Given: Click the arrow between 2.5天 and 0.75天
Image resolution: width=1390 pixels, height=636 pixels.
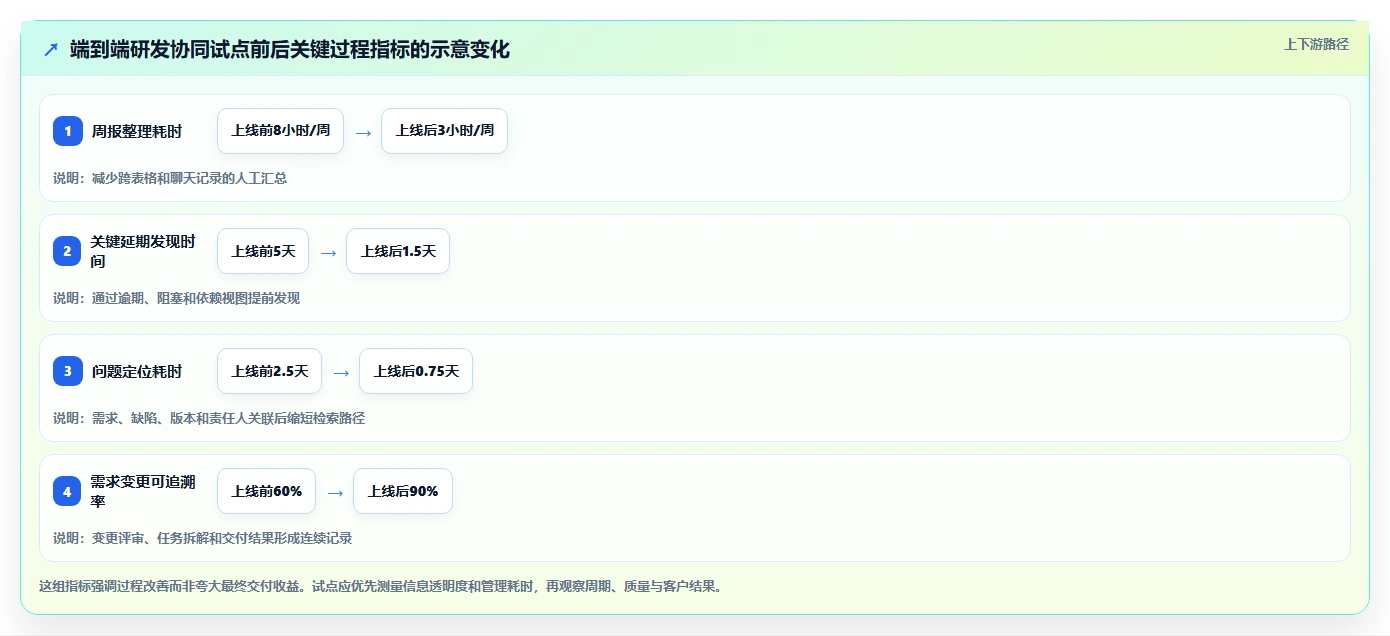Looking at the screenshot, I should coord(341,372).
